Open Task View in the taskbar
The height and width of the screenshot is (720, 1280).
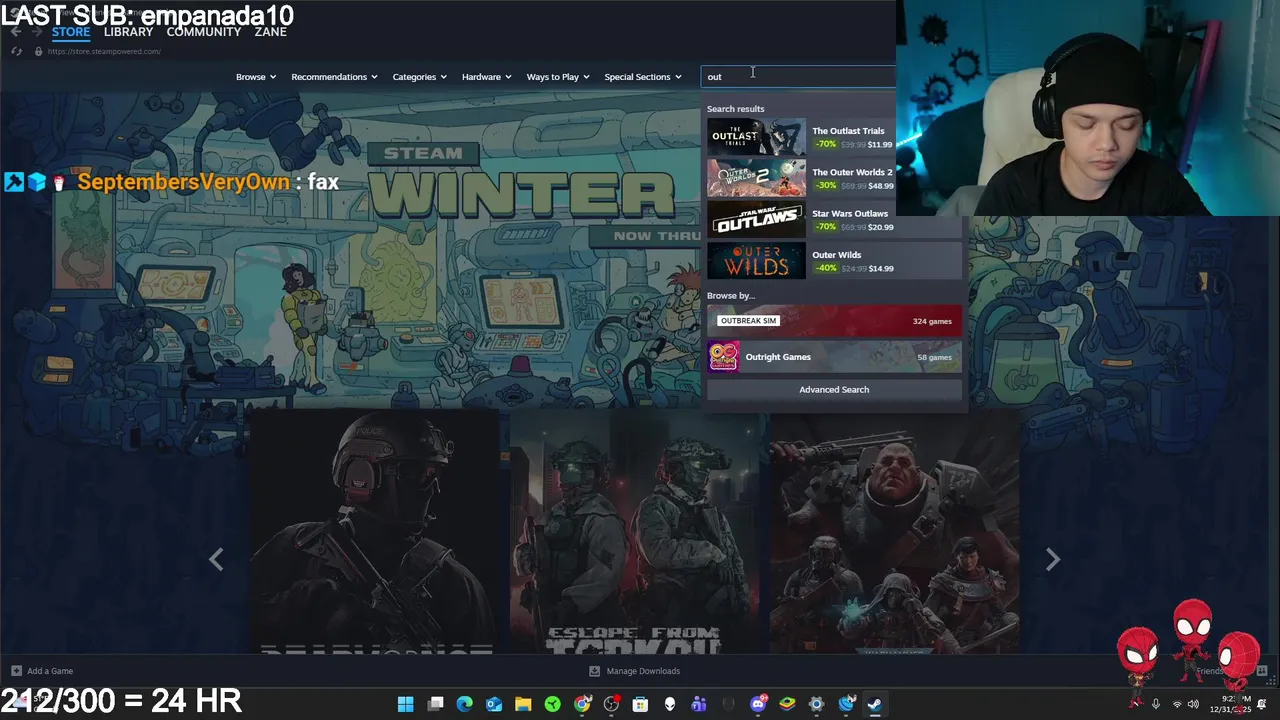point(435,704)
